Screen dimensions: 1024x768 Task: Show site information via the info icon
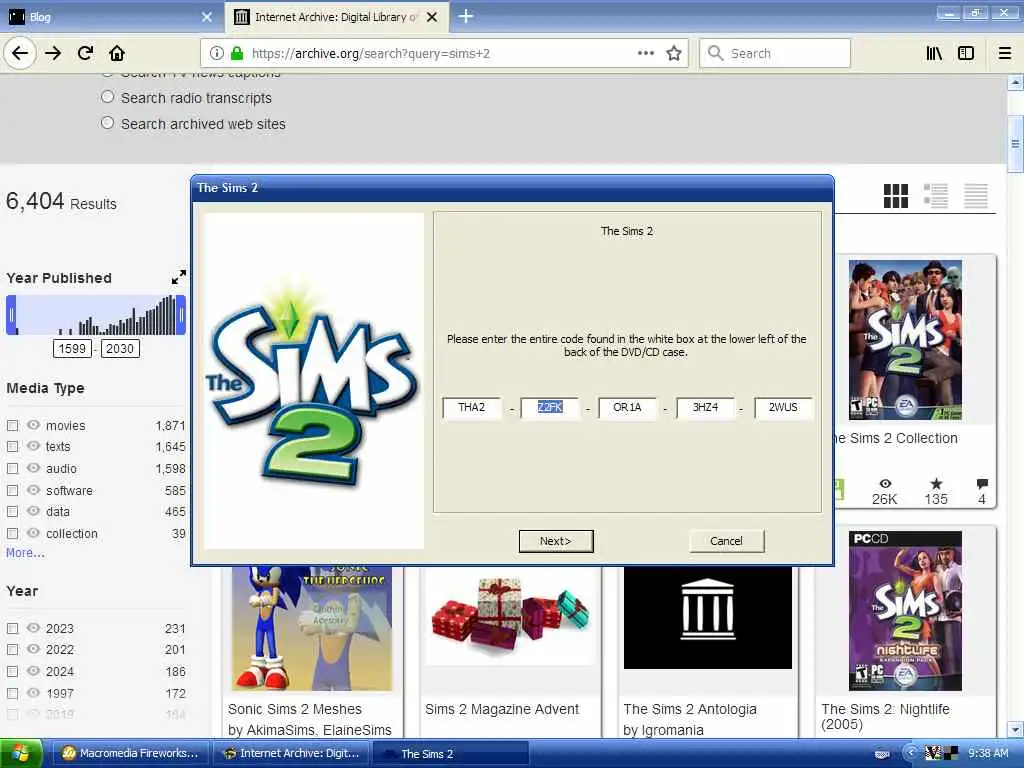pyautogui.click(x=217, y=53)
